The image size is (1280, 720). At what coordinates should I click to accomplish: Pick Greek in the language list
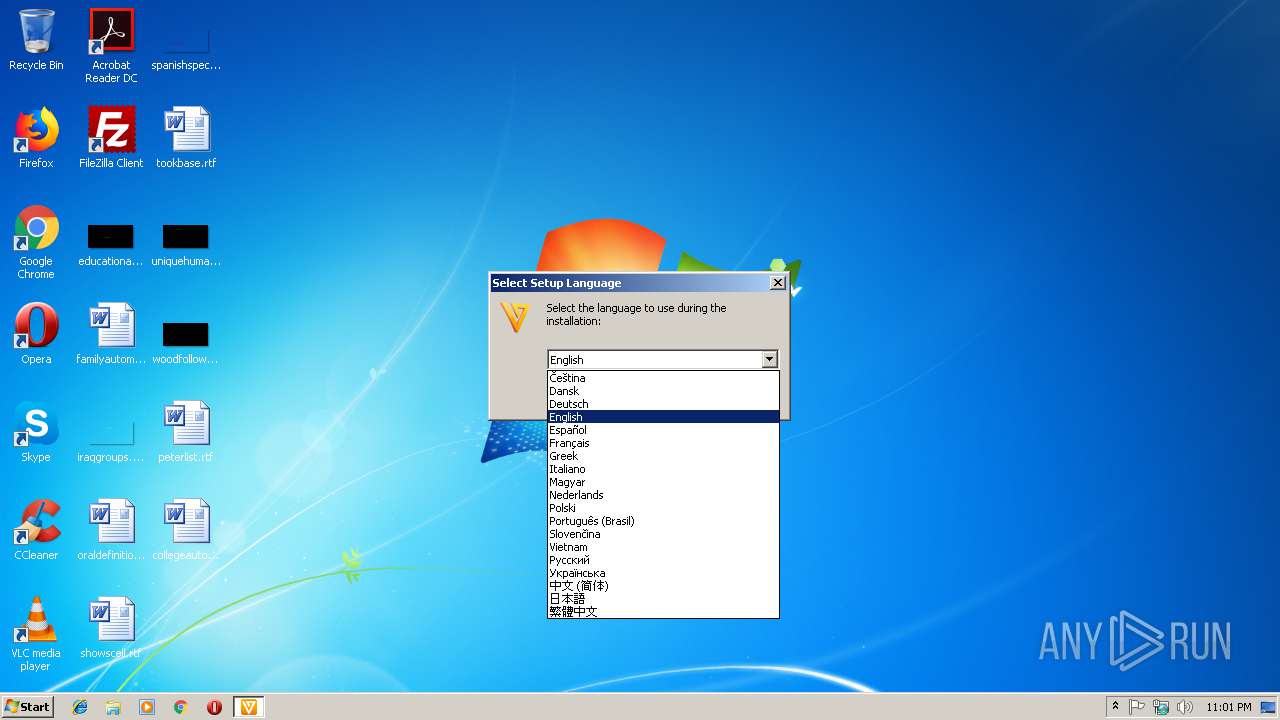663,456
